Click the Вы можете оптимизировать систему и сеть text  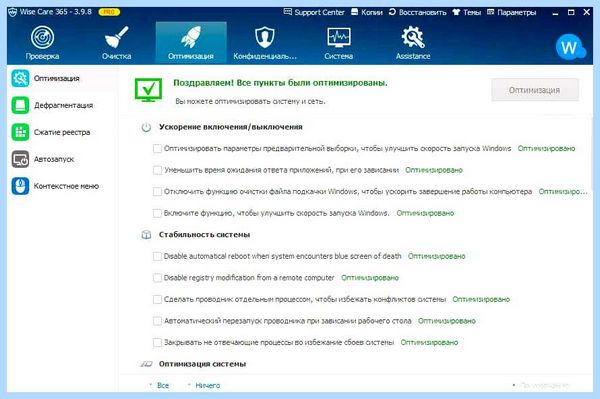(x=250, y=101)
